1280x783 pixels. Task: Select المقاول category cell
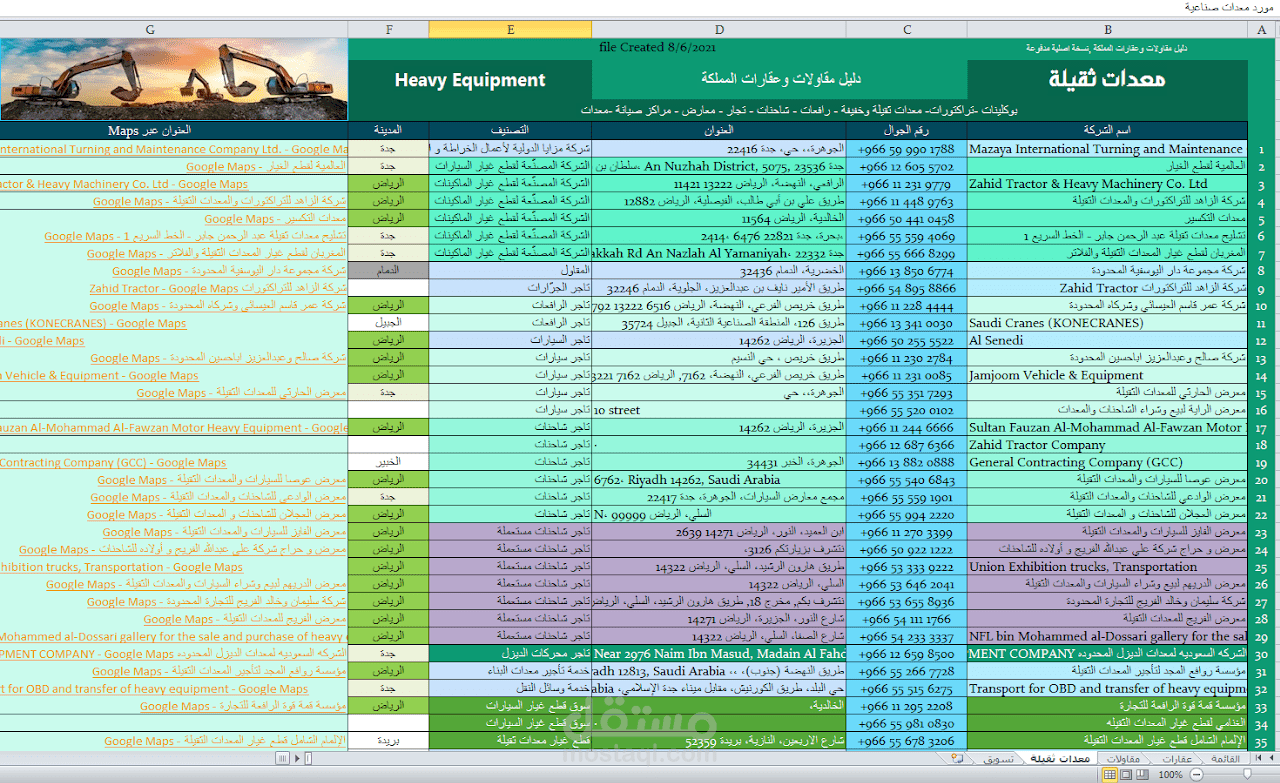pyautogui.click(x=510, y=271)
